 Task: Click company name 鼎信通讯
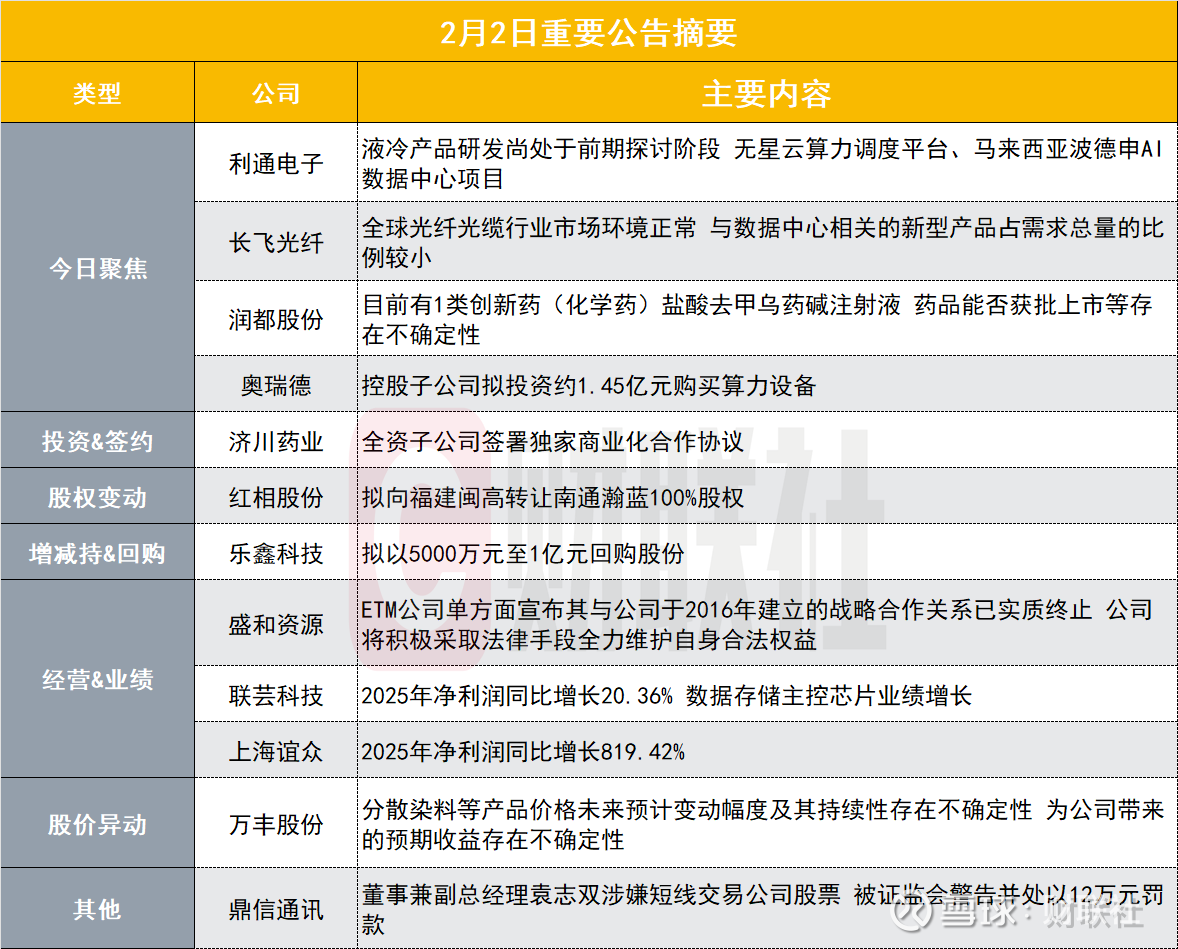[276, 909]
